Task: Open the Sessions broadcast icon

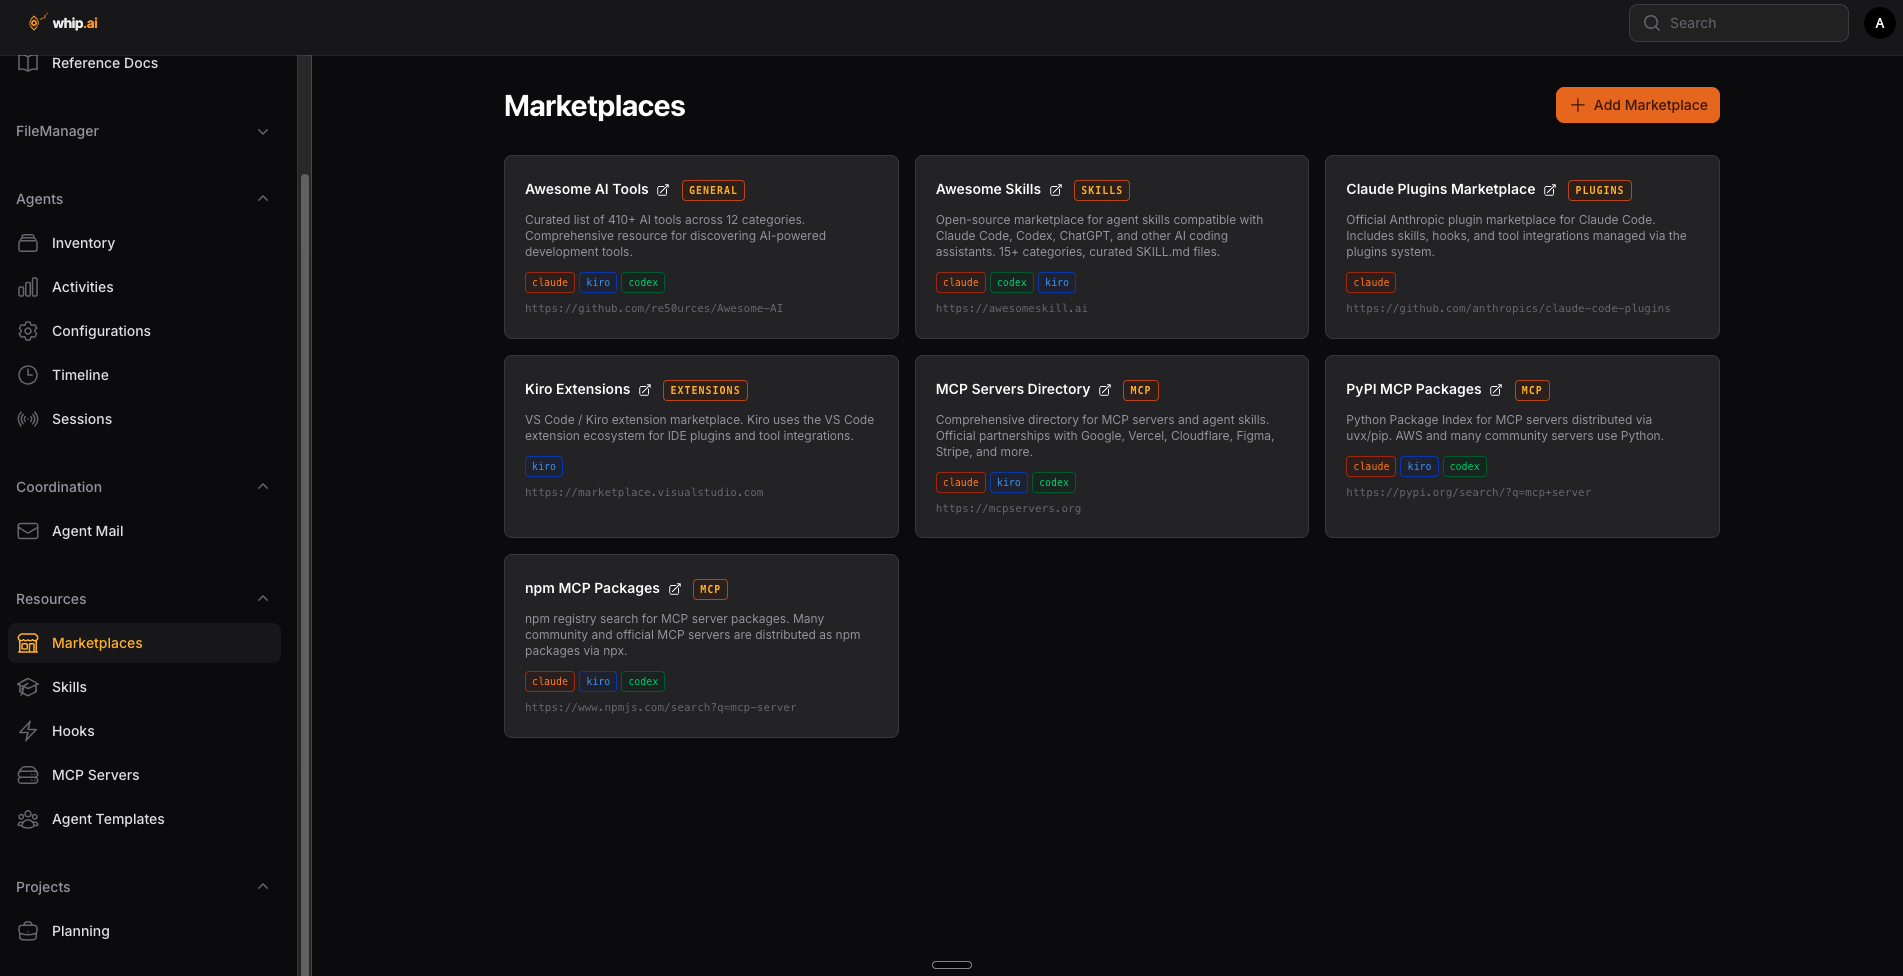Action: [x=28, y=419]
